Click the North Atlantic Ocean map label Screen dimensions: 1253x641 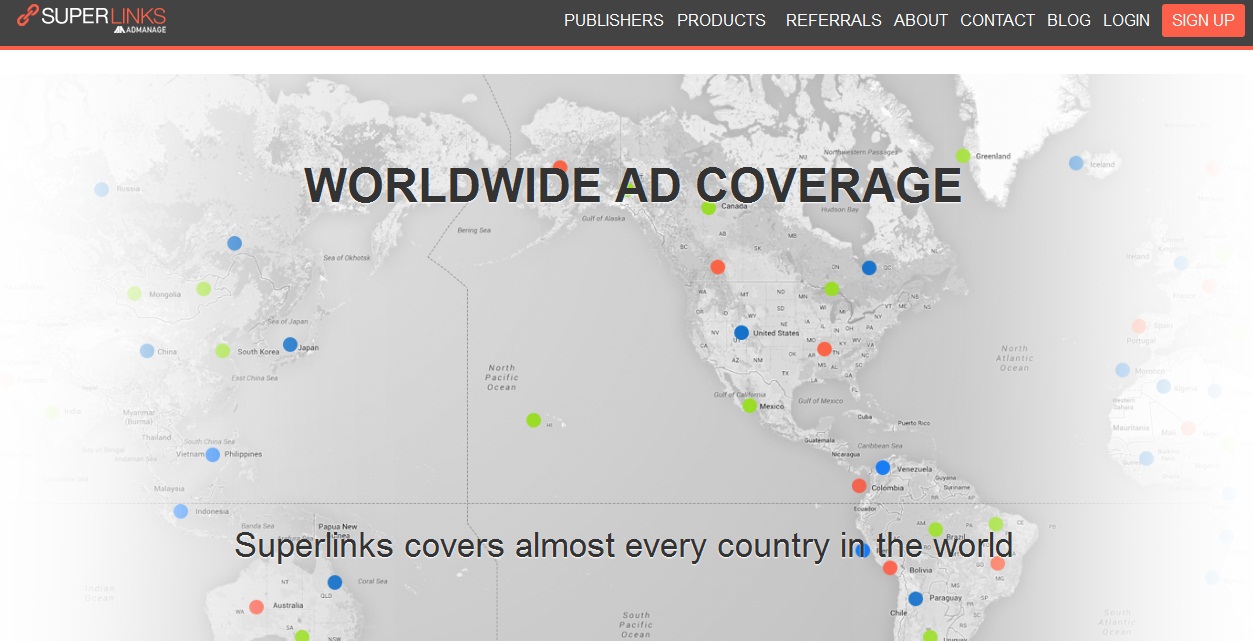coord(1014,359)
